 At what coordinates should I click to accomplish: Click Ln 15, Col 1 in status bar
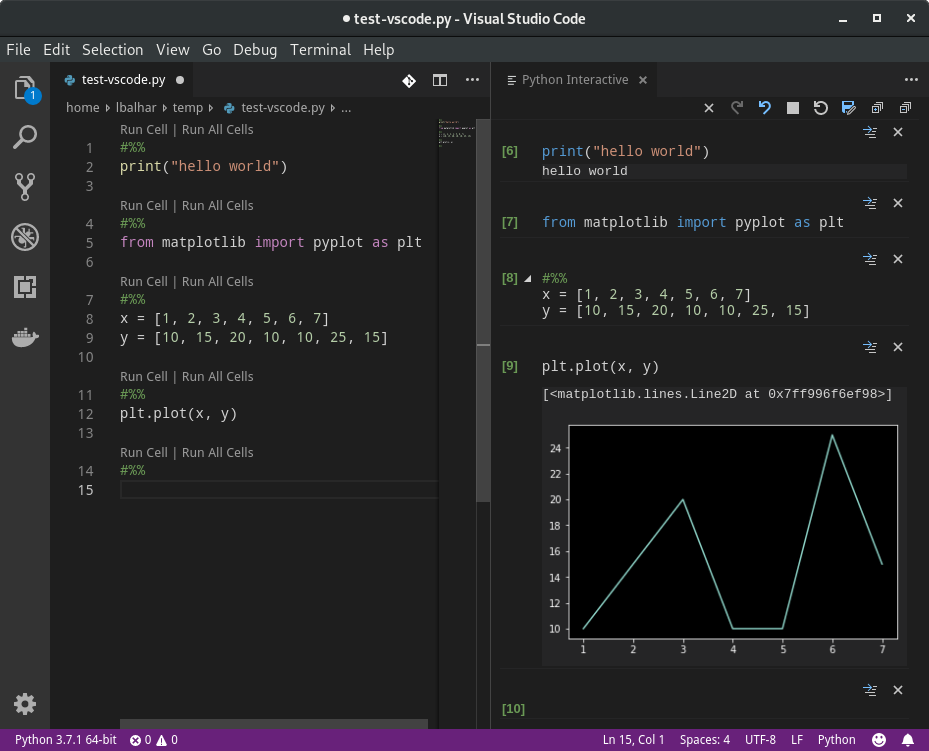click(x=633, y=740)
